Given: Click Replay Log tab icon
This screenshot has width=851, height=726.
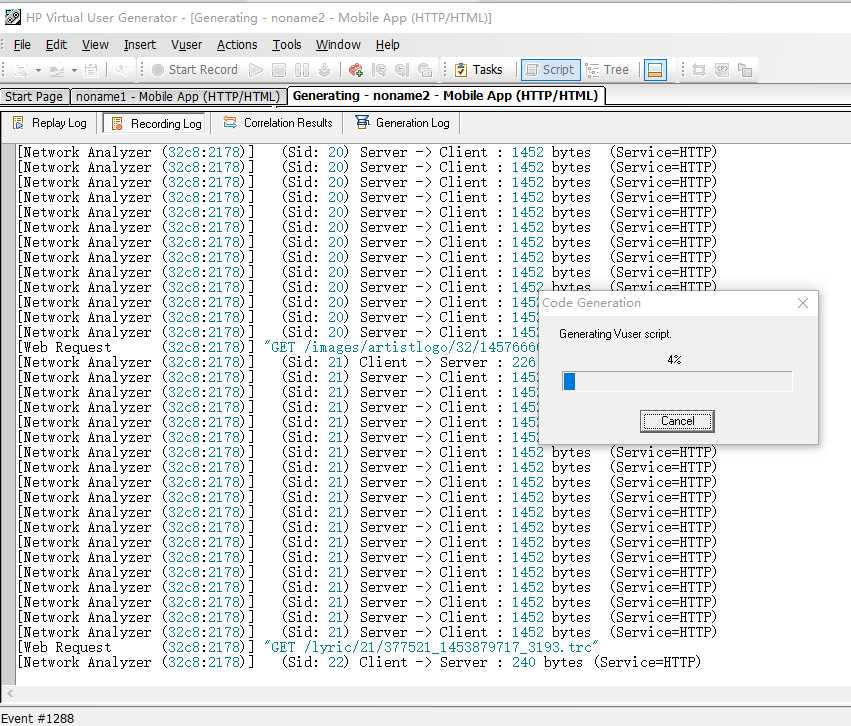Looking at the screenshot, I should coord(18,123).
